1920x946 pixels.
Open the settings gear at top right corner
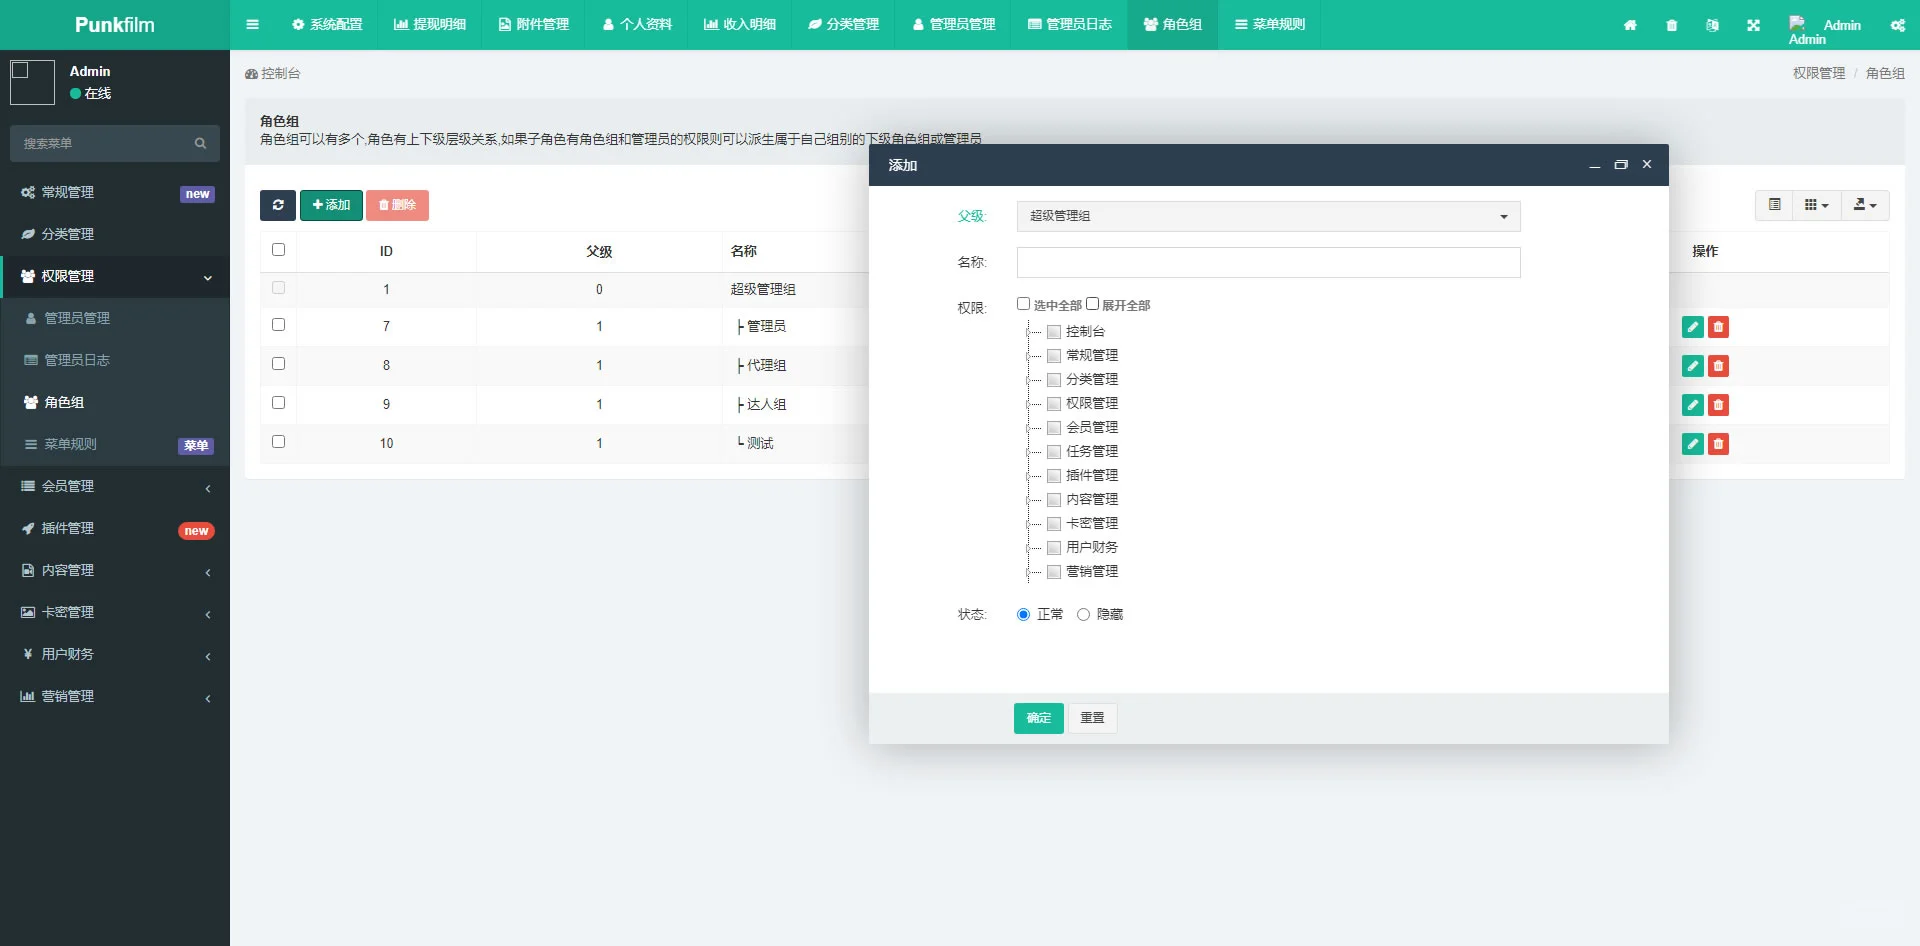pos(1898,25)
